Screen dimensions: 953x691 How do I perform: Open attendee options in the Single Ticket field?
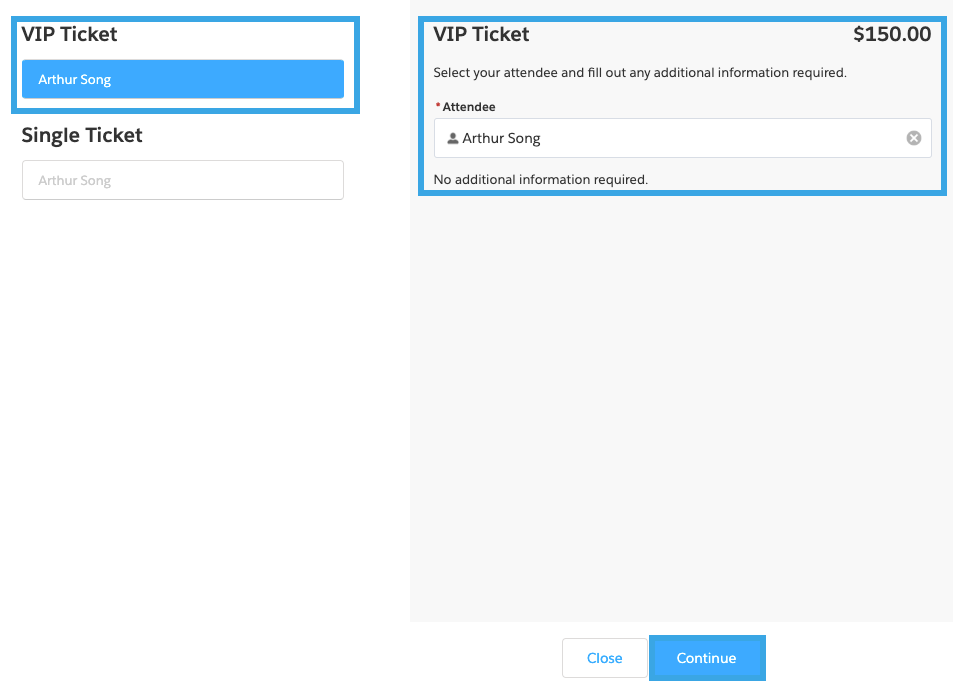point(182,180)
